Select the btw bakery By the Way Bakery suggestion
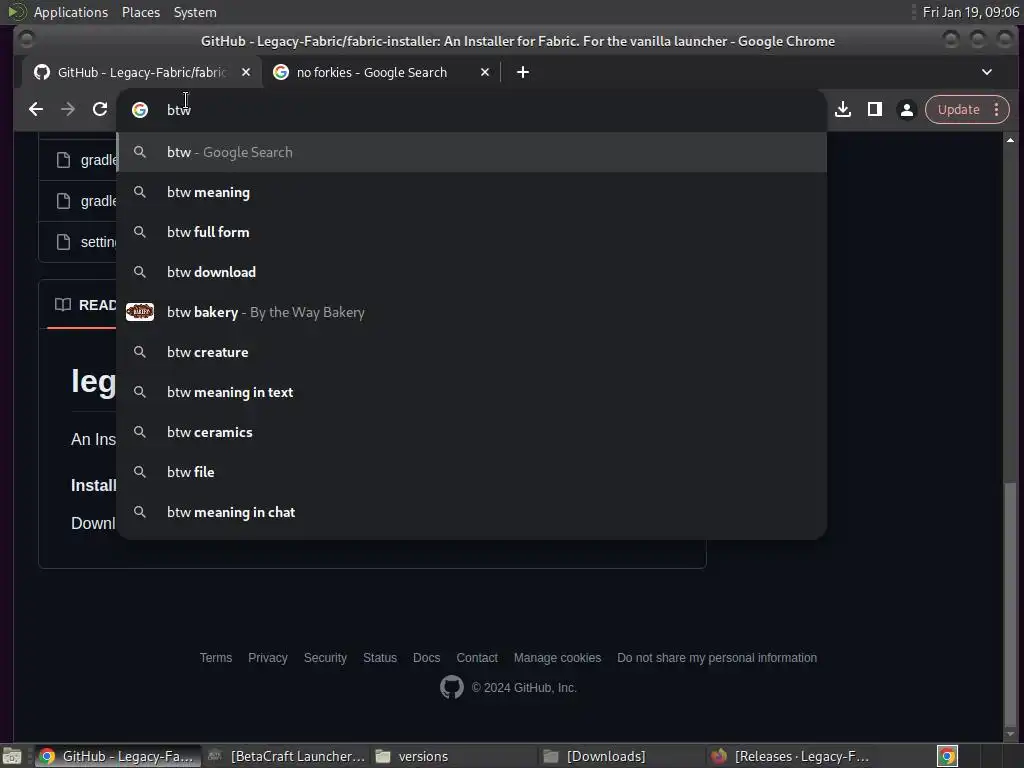 [472, 312]
